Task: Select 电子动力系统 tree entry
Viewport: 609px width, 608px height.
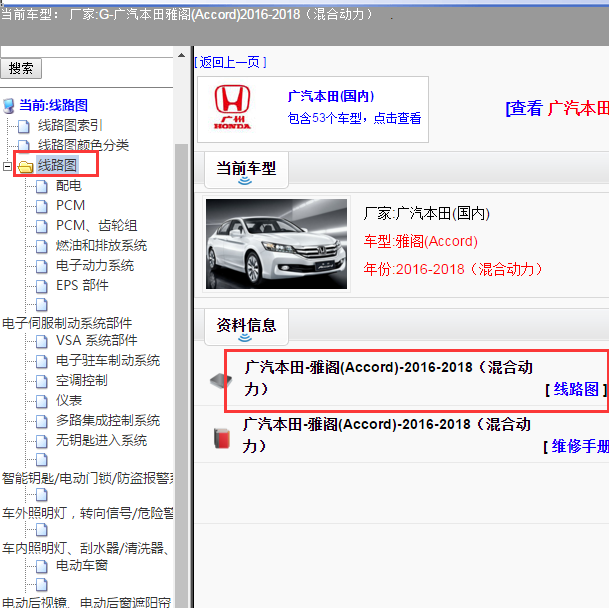Action: (x=95, y=265)
